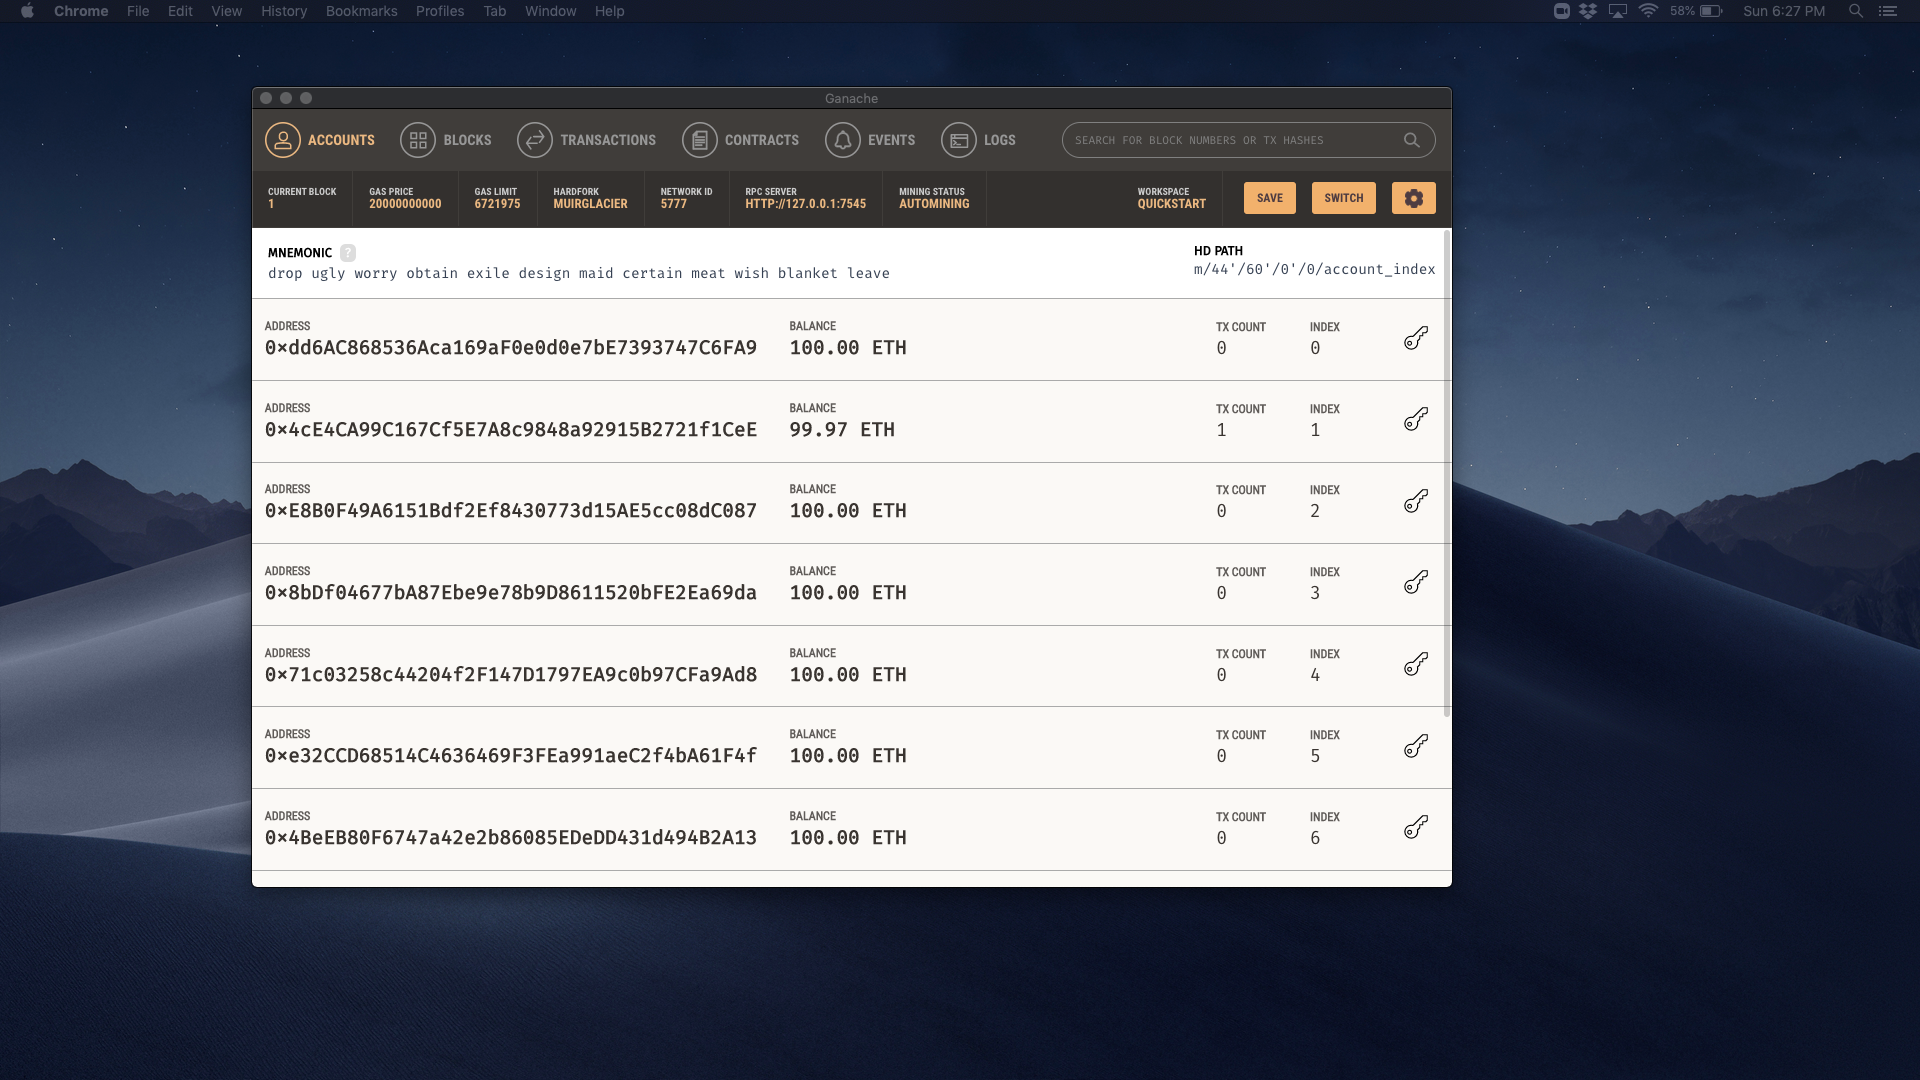The image size is (1920, 1080).
Task: Show private key for address ending C6FA9
Action: tap(1415, 338)
